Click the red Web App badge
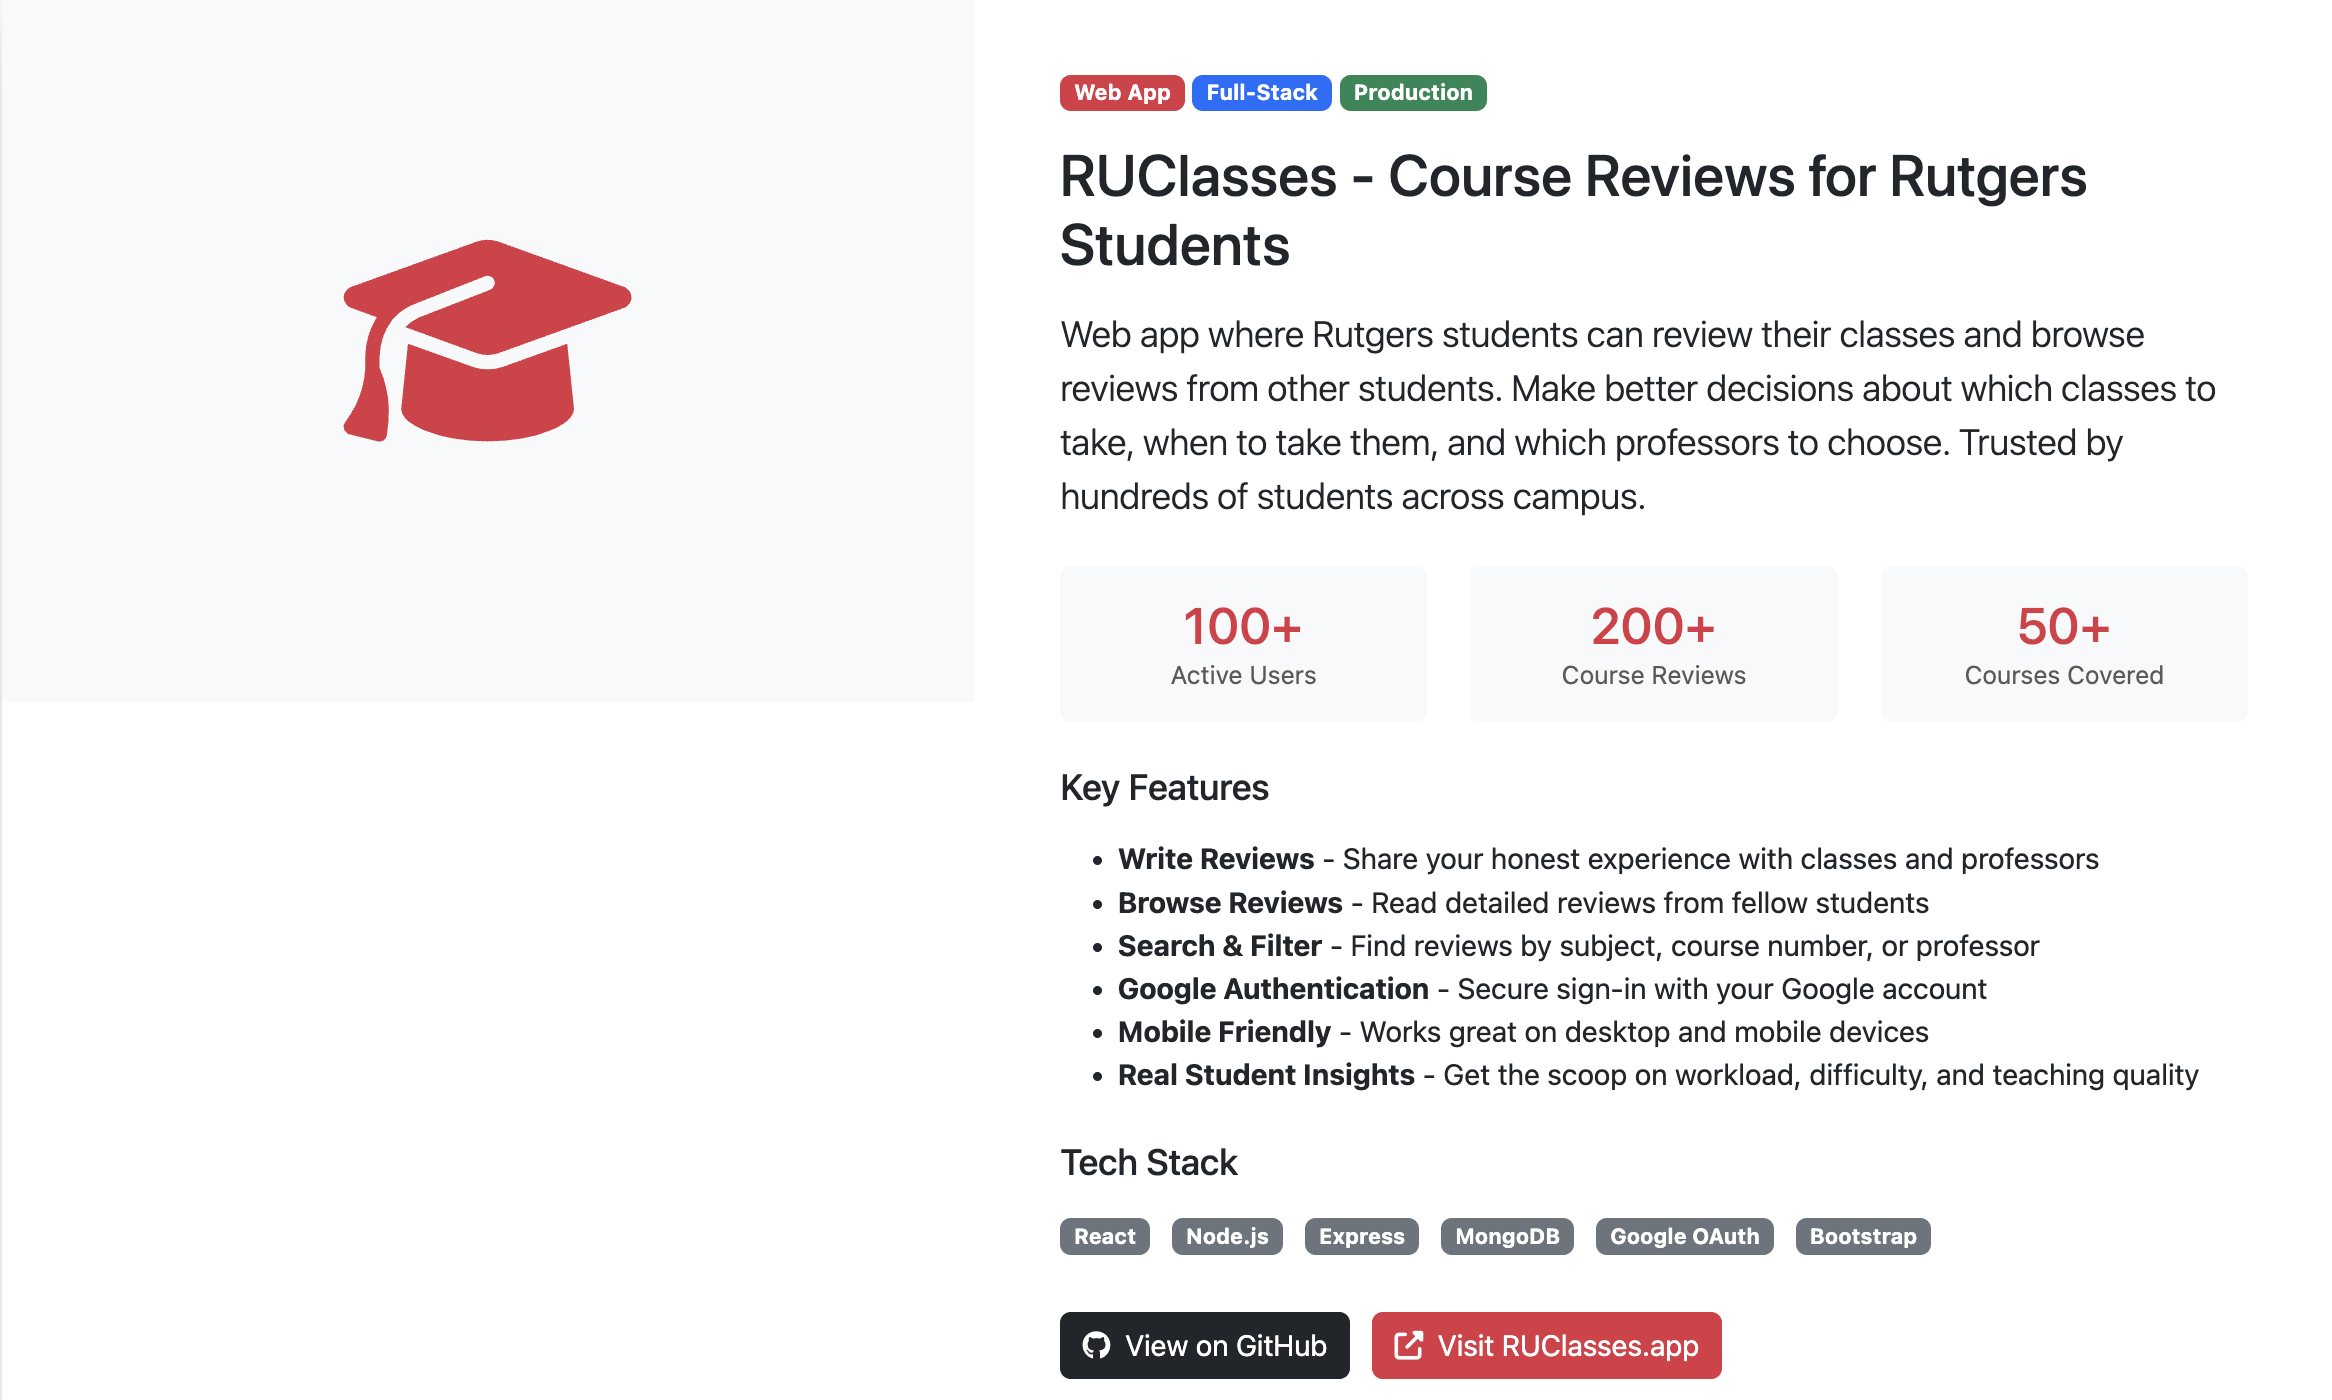Screen dimensions: 2332x1400 [x=1121, y=92]
